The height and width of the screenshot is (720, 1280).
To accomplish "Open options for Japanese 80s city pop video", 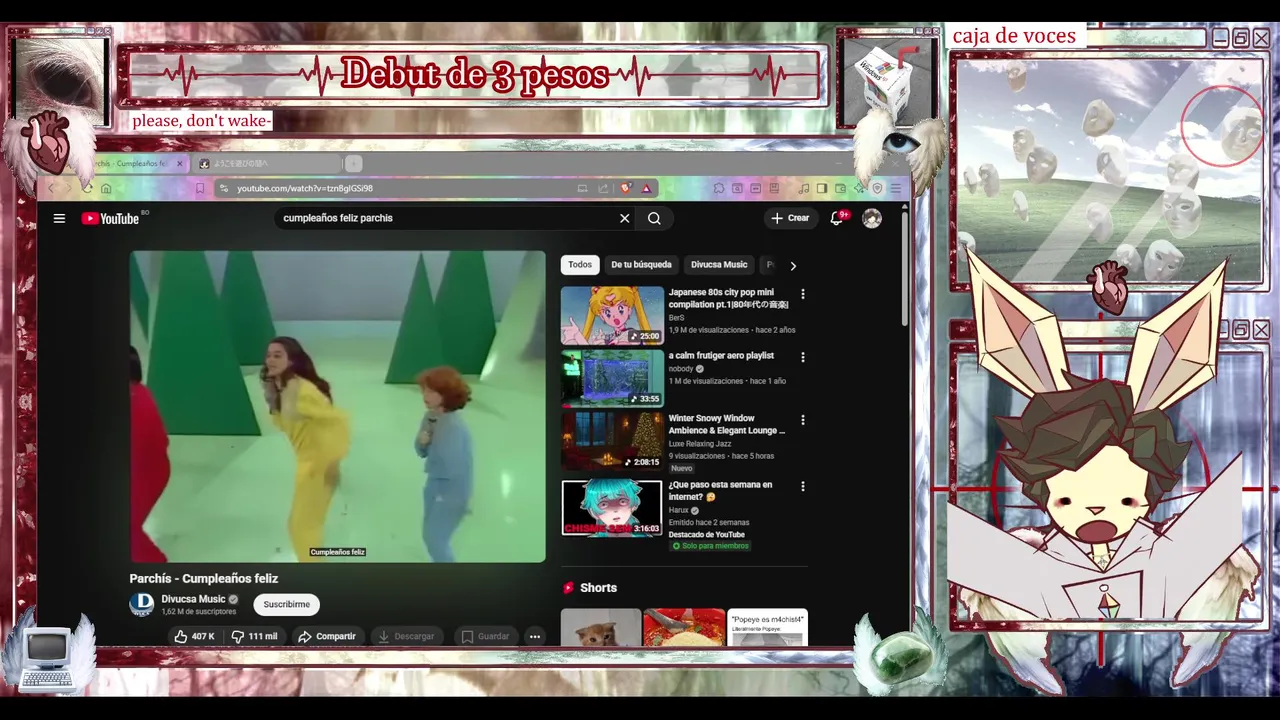I will click(802, 294).
